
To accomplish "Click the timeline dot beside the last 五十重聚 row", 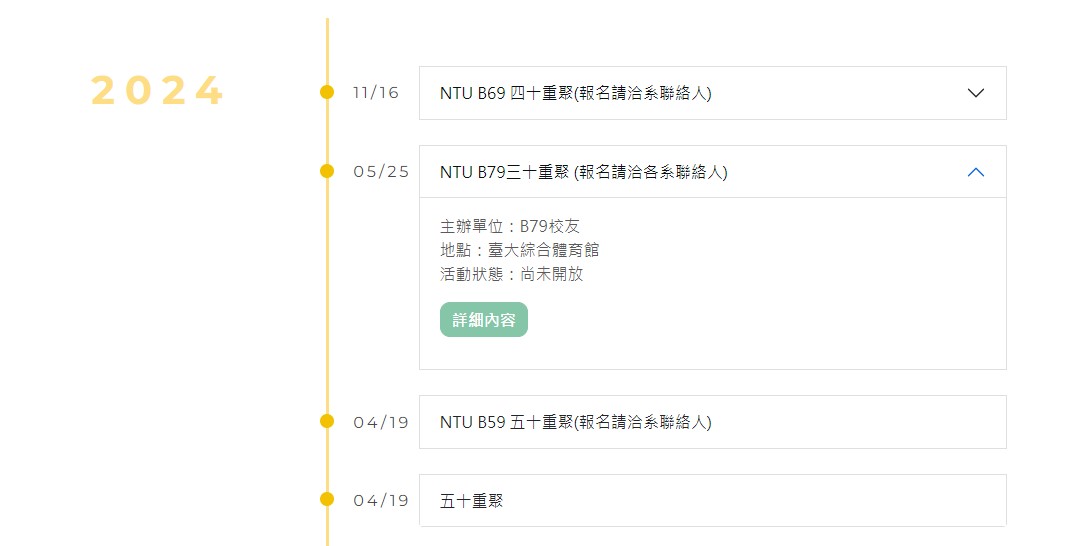I will [327, 499].
